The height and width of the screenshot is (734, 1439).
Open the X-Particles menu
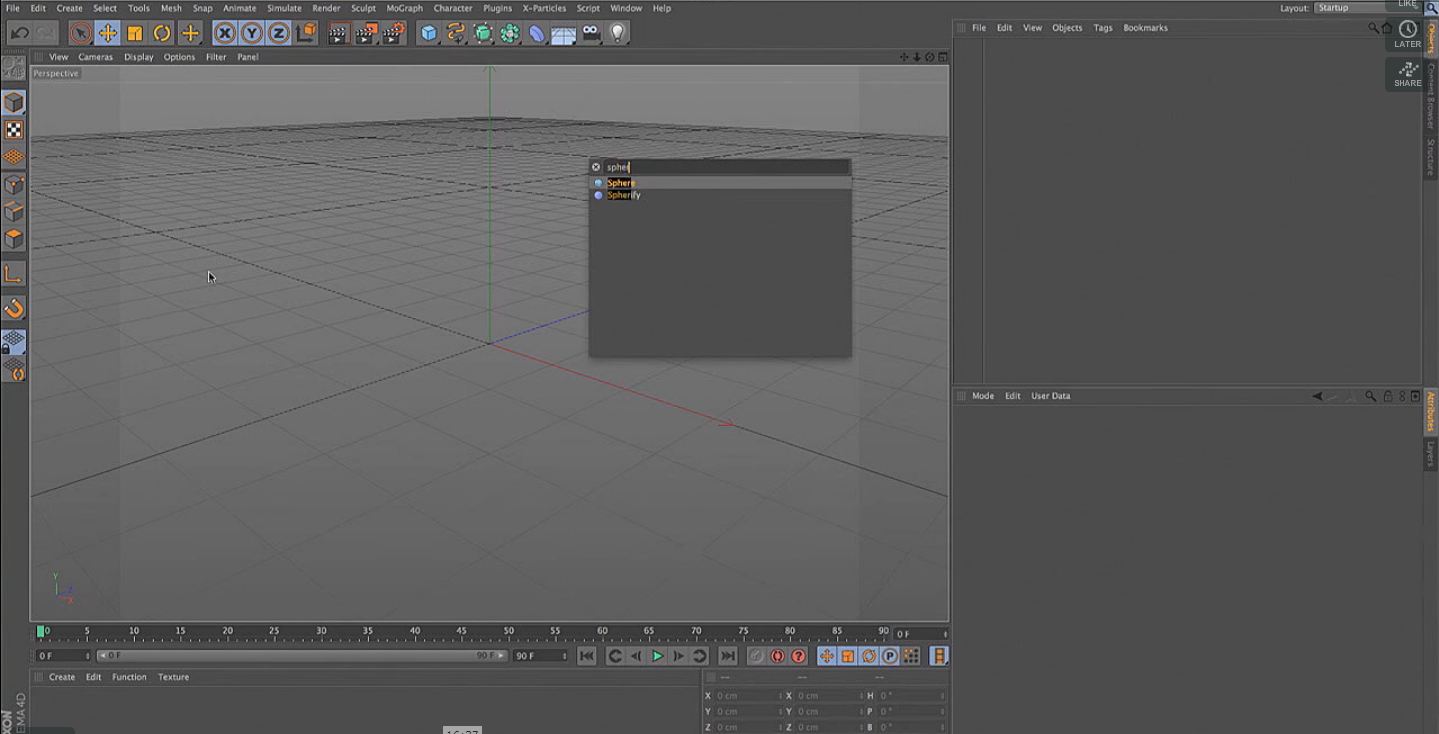(544, 8)
